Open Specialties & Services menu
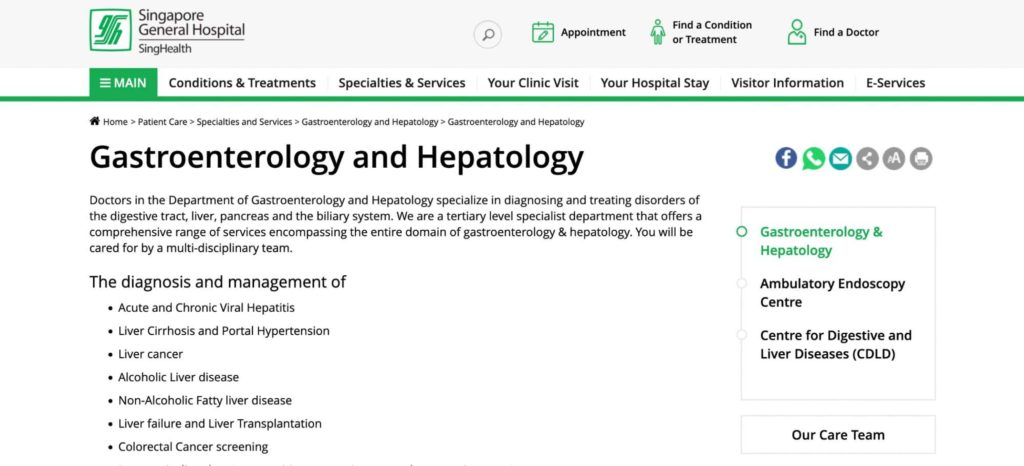 401,83
